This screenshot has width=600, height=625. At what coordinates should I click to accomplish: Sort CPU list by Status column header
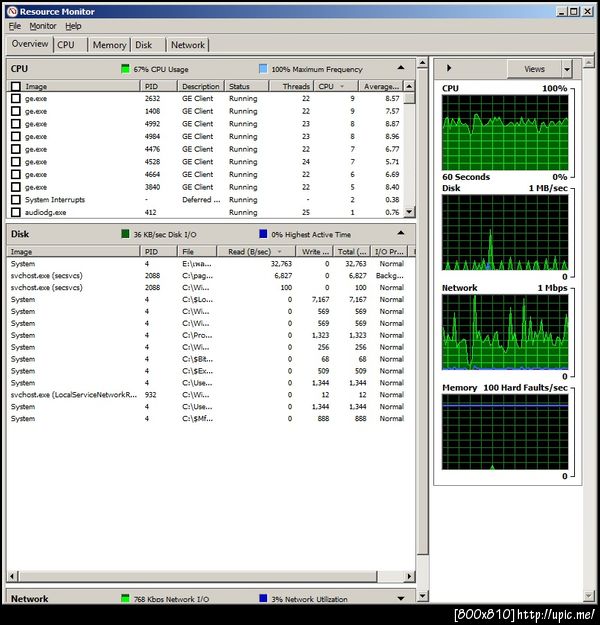[247, 86]
